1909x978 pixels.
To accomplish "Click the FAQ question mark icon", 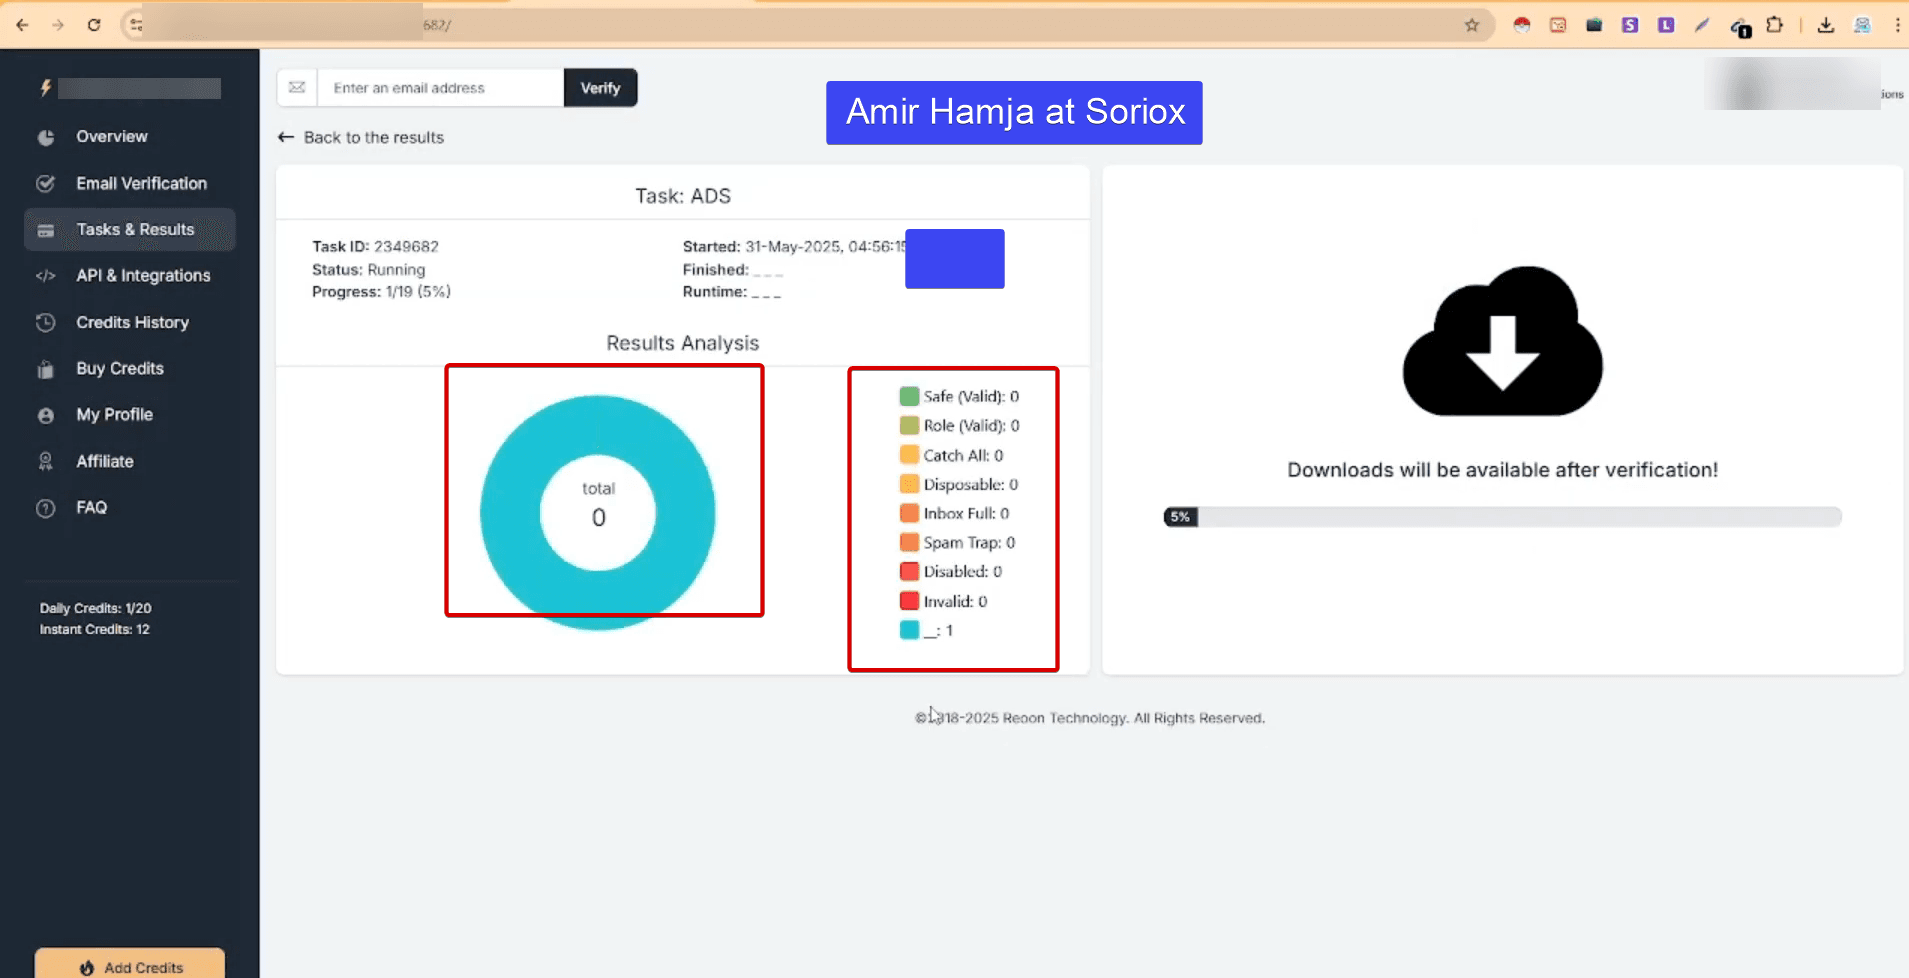I will tap(46, 508).
